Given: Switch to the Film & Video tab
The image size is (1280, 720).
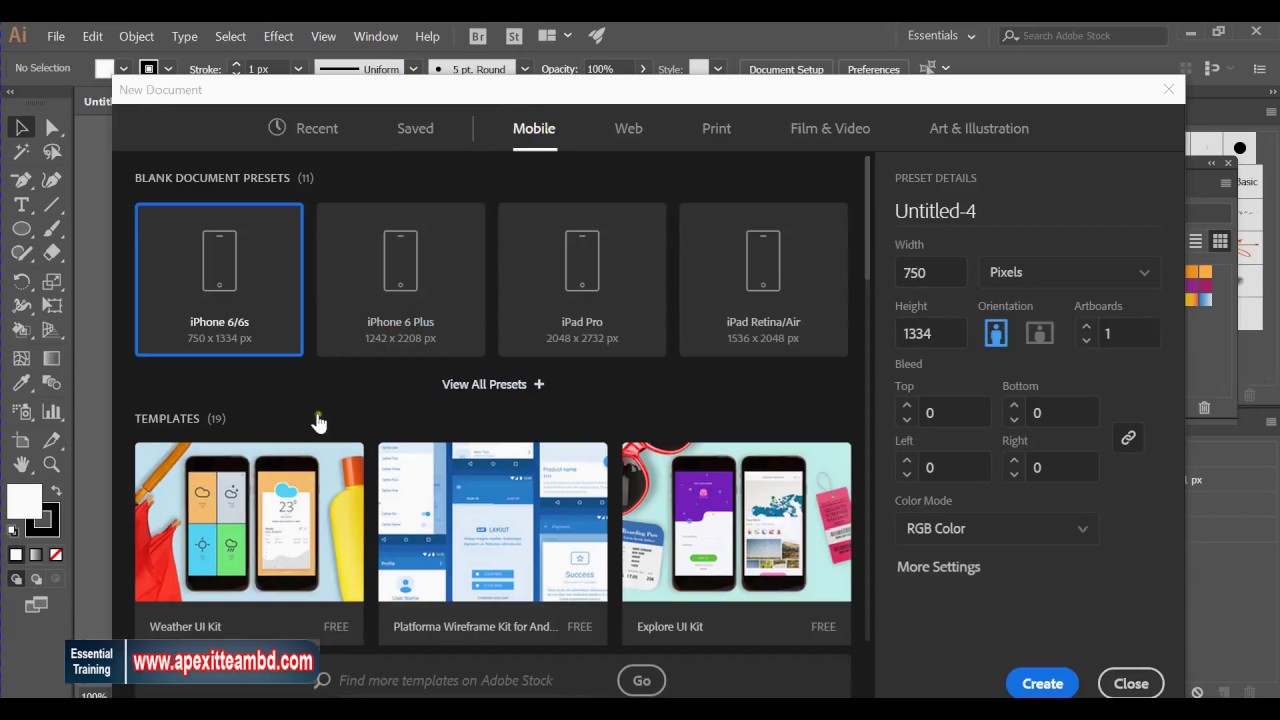Looking at the screenshot, I should (x=830, y=128).
